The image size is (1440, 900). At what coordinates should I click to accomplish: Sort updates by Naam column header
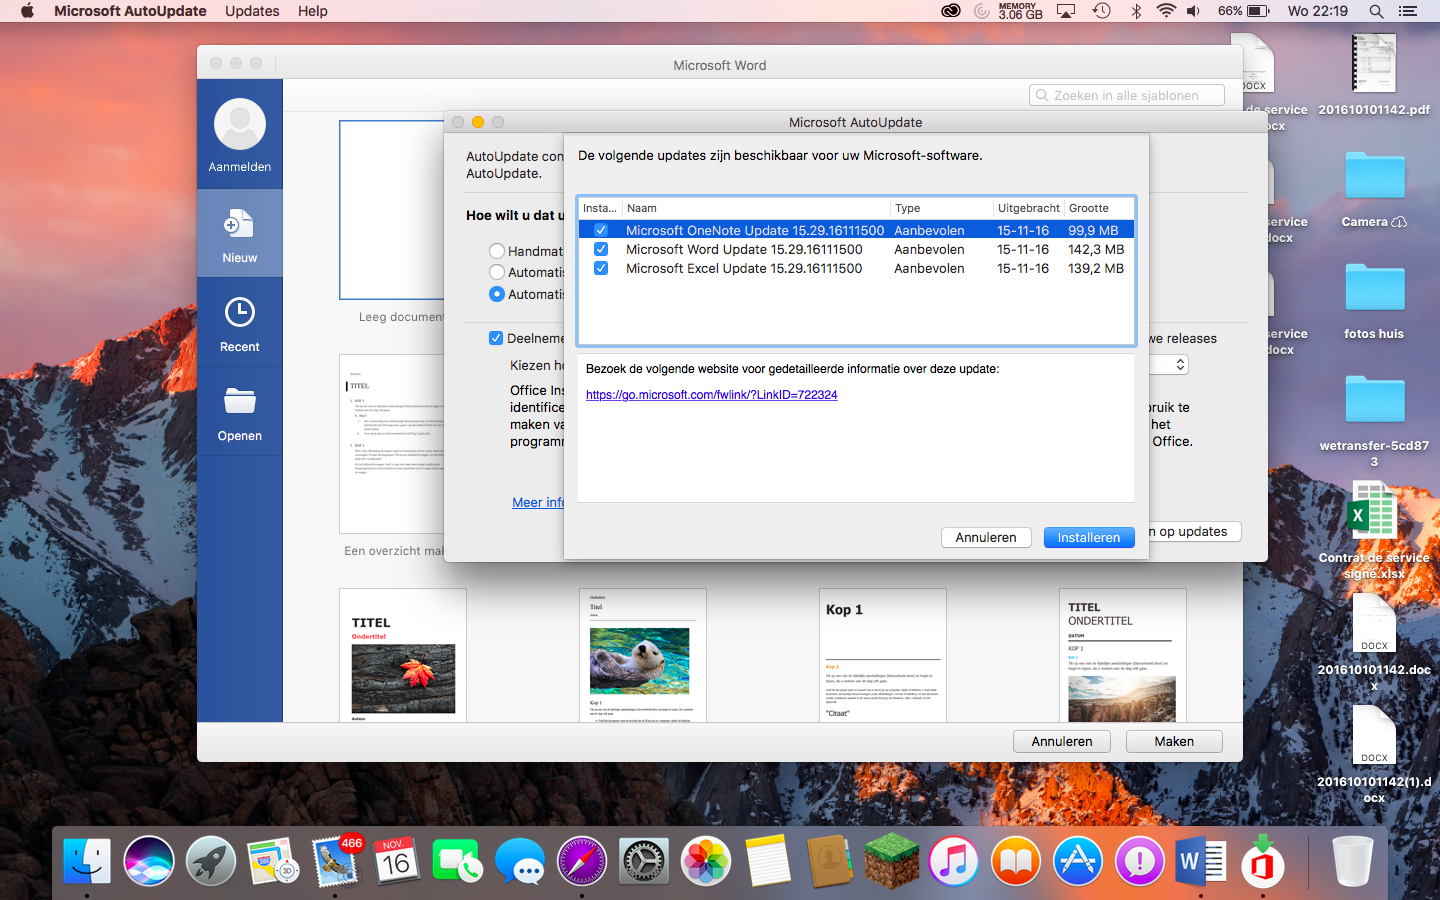[755, 208]
